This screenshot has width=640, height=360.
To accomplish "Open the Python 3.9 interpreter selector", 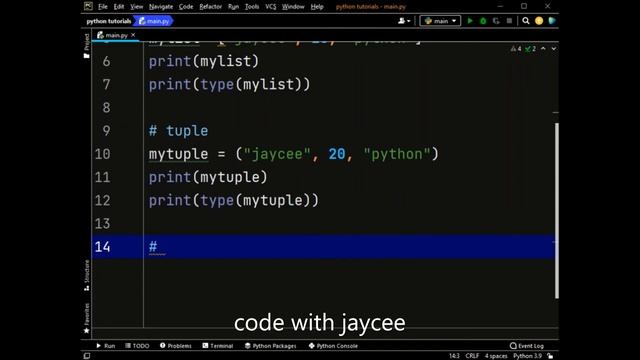I will tap(527, 356).
